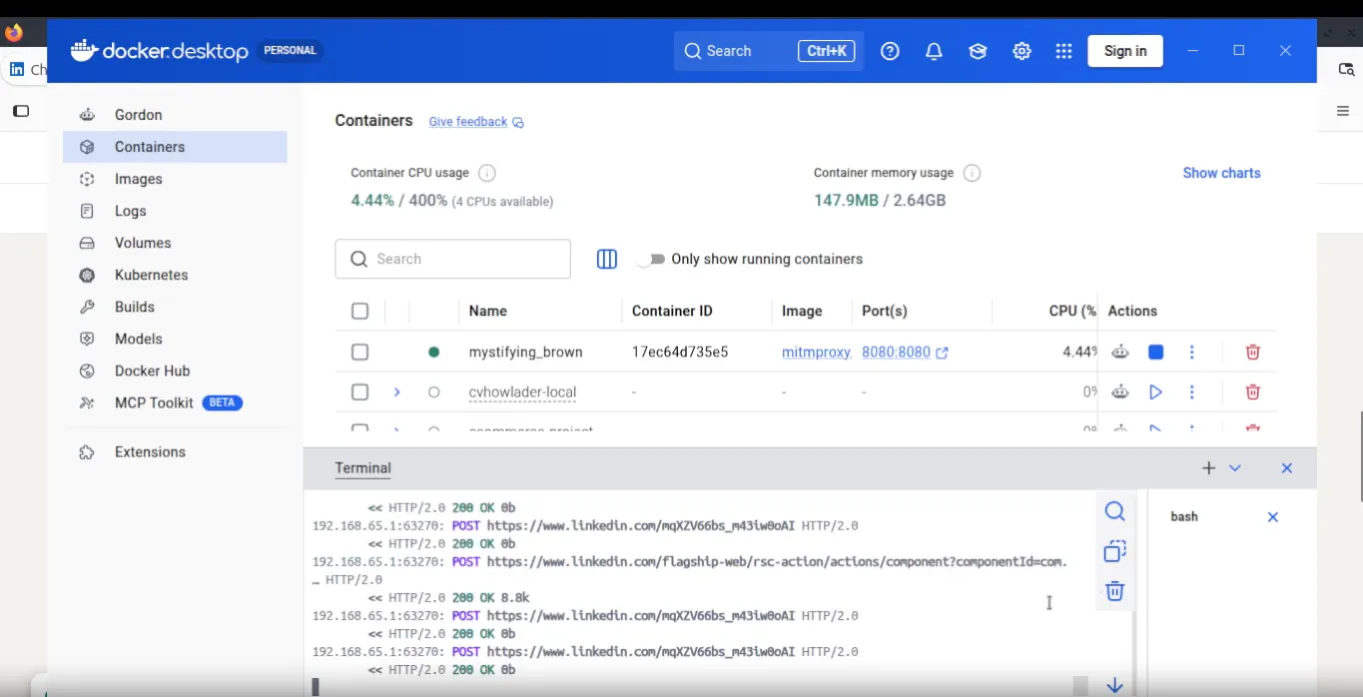
Task: Click the header Search box with Ctrl+K
Action: click(769, 51)
